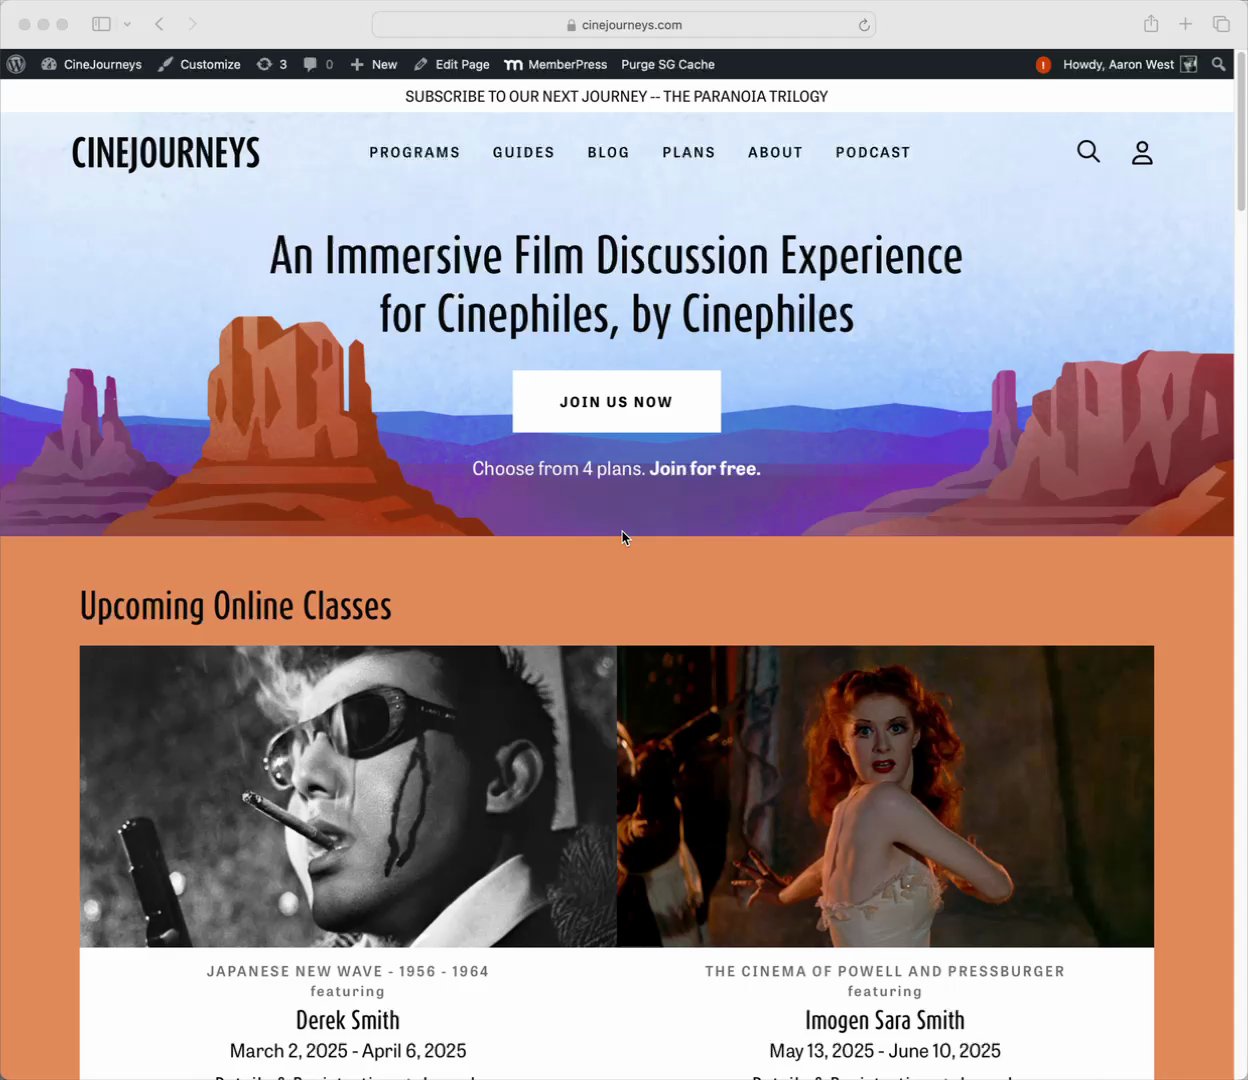Go forward in Safari
1248x1080 pixels.
[192, 24]
